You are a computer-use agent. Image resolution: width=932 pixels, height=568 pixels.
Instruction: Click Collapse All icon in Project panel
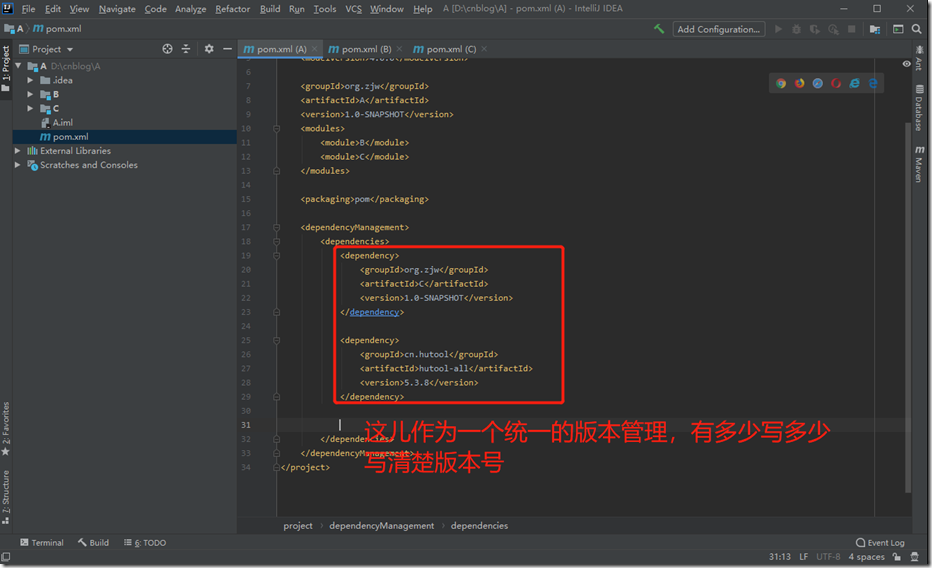pyautogui.click(x=186, y=49)
